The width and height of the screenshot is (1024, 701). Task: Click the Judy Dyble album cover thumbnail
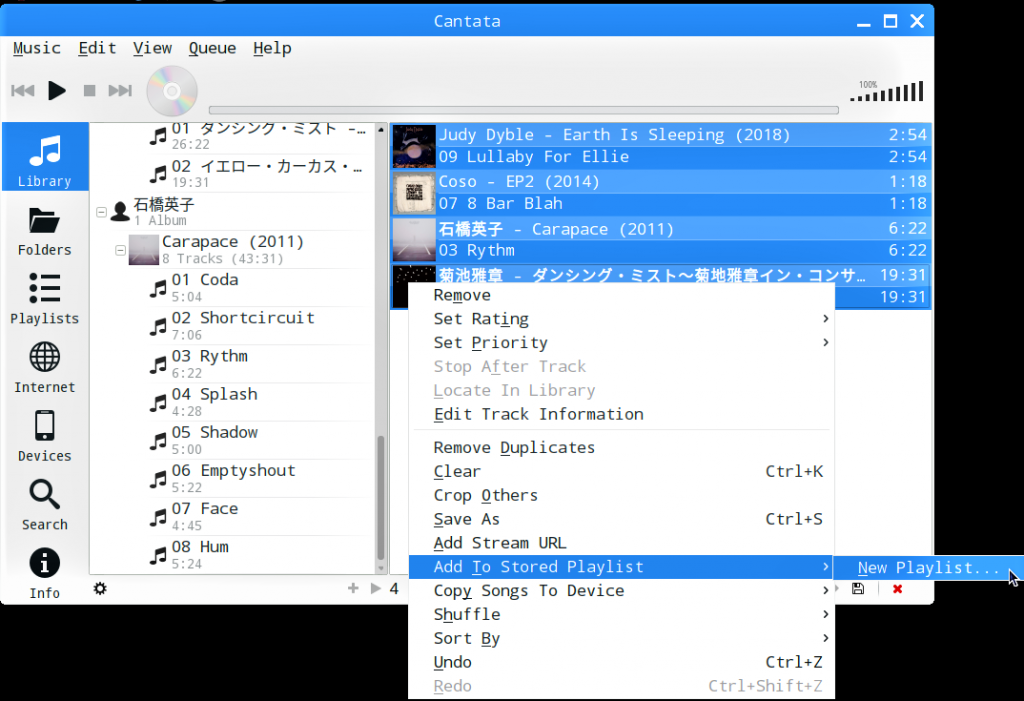coord(414,146)
